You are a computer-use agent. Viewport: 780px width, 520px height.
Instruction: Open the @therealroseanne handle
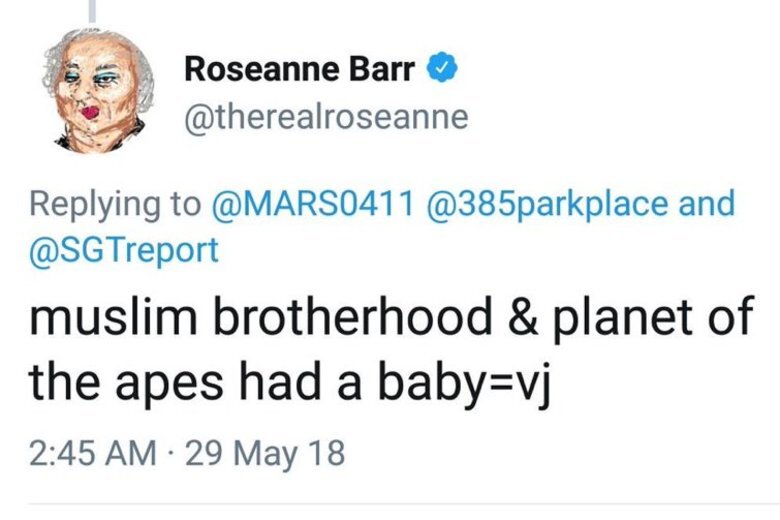[x=326, y=117]
